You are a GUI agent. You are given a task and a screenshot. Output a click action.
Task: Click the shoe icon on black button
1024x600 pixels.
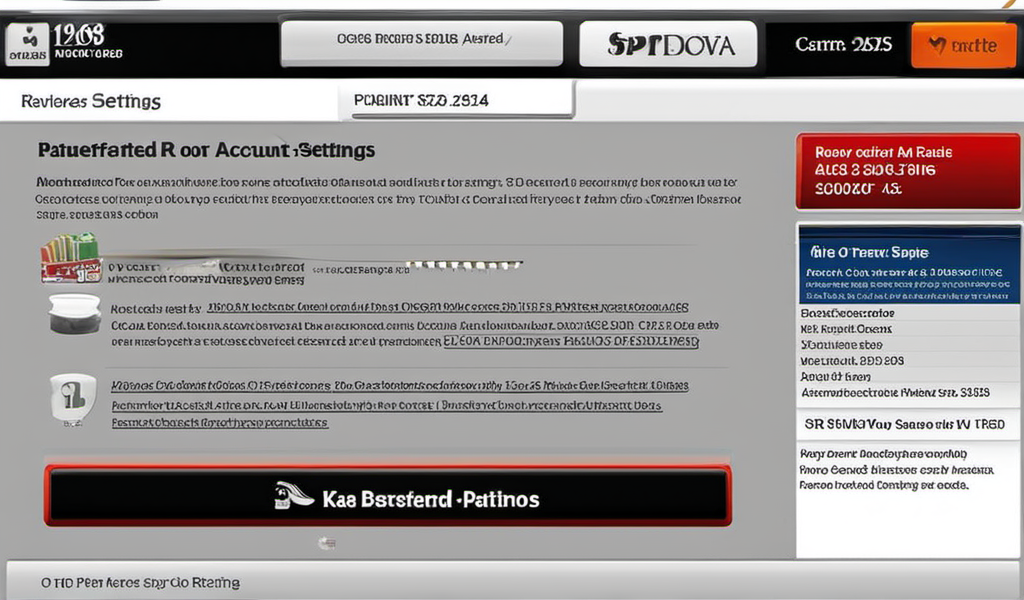[x=296, y=496]
